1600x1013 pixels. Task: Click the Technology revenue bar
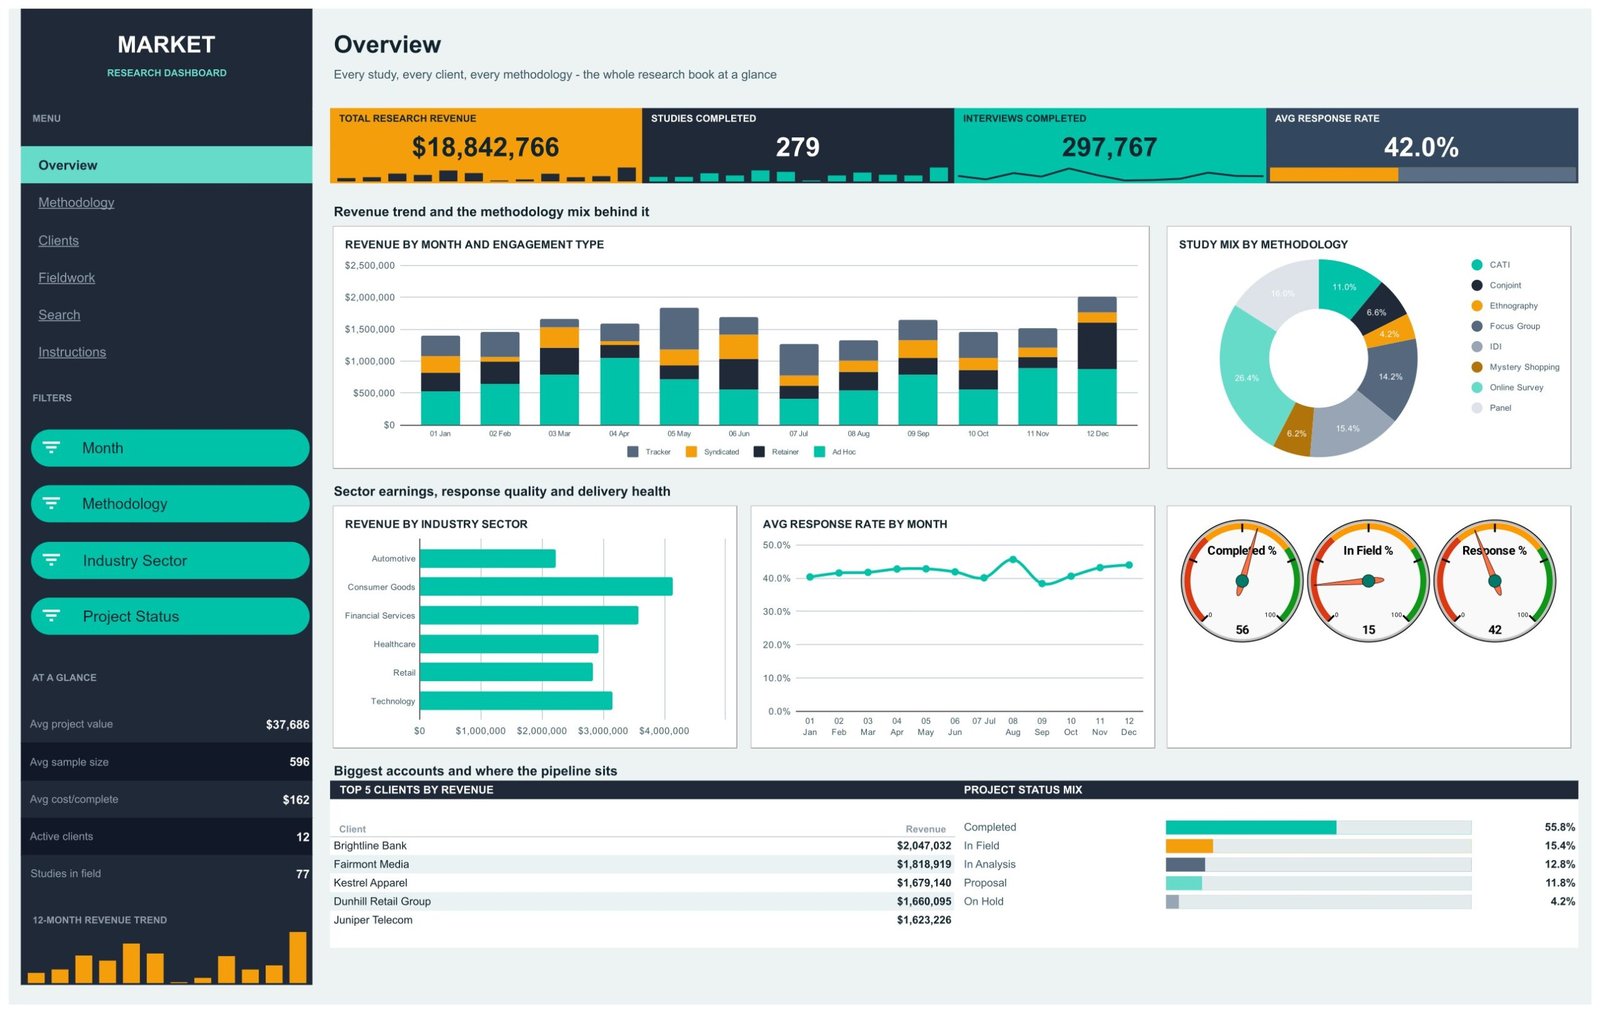(x=516, y=701)
